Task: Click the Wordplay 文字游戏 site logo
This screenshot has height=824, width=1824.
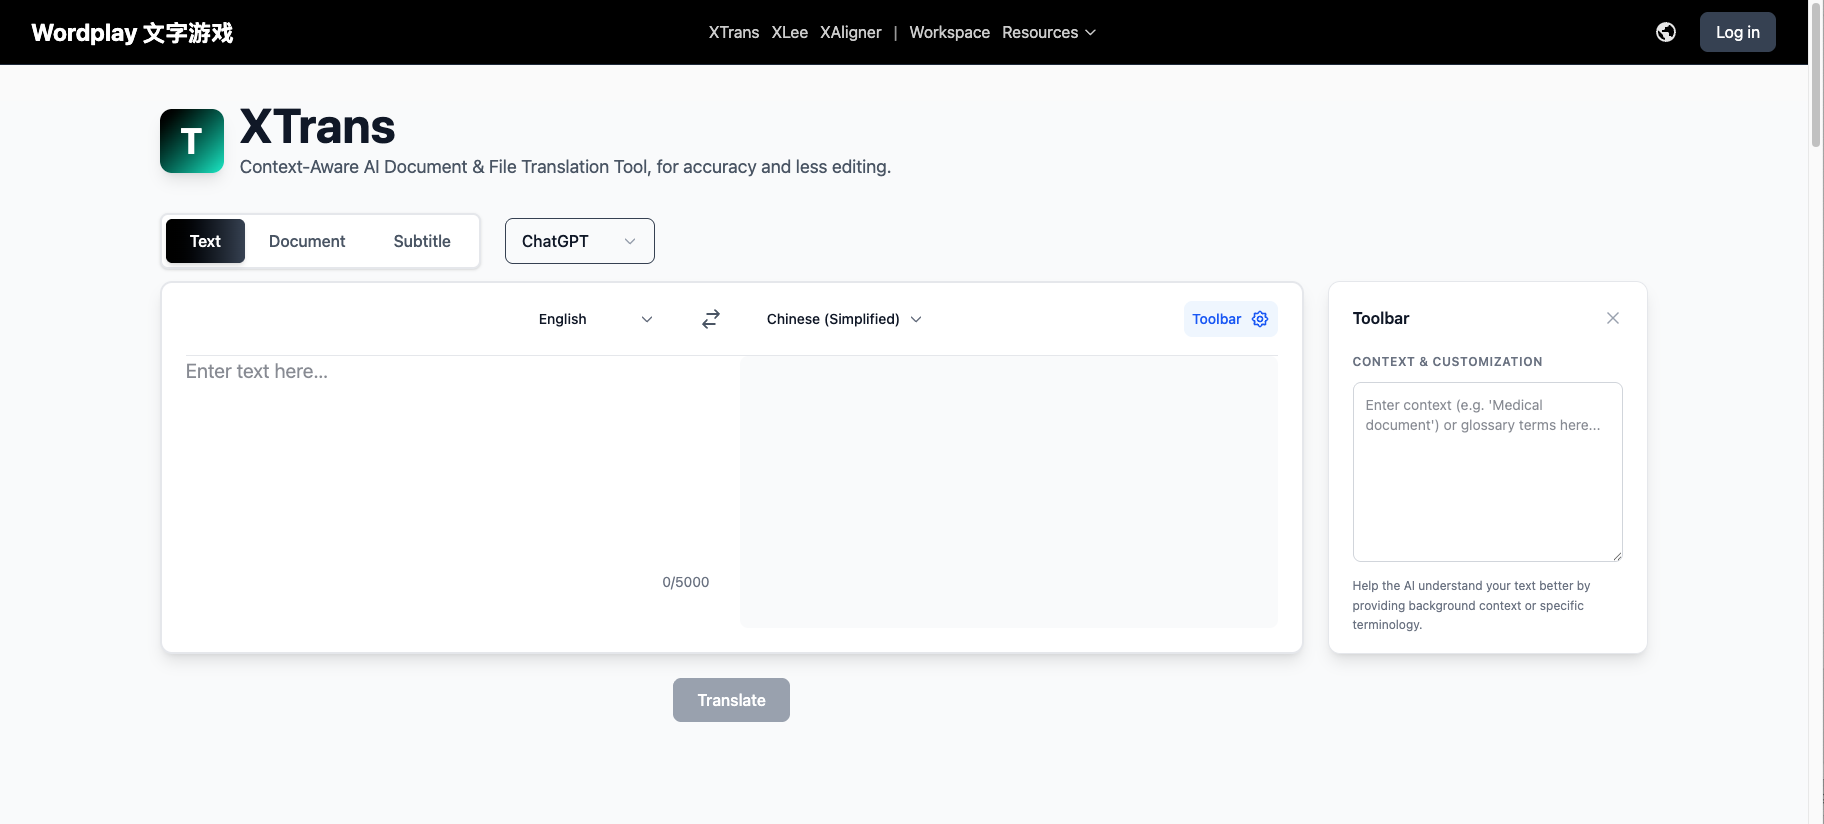Action: 132,32
